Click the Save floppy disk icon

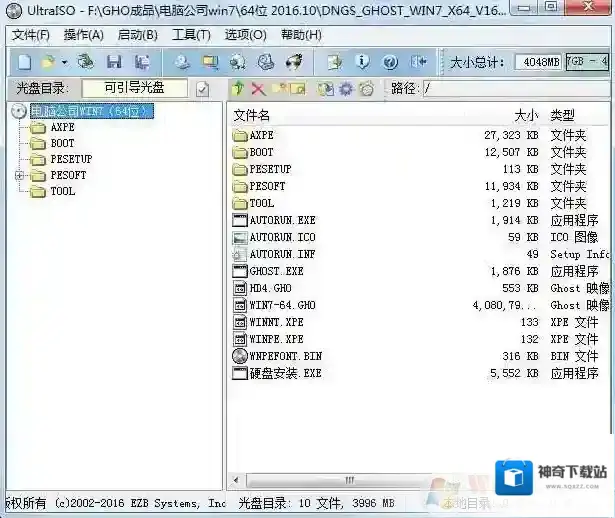click(113, 62)
